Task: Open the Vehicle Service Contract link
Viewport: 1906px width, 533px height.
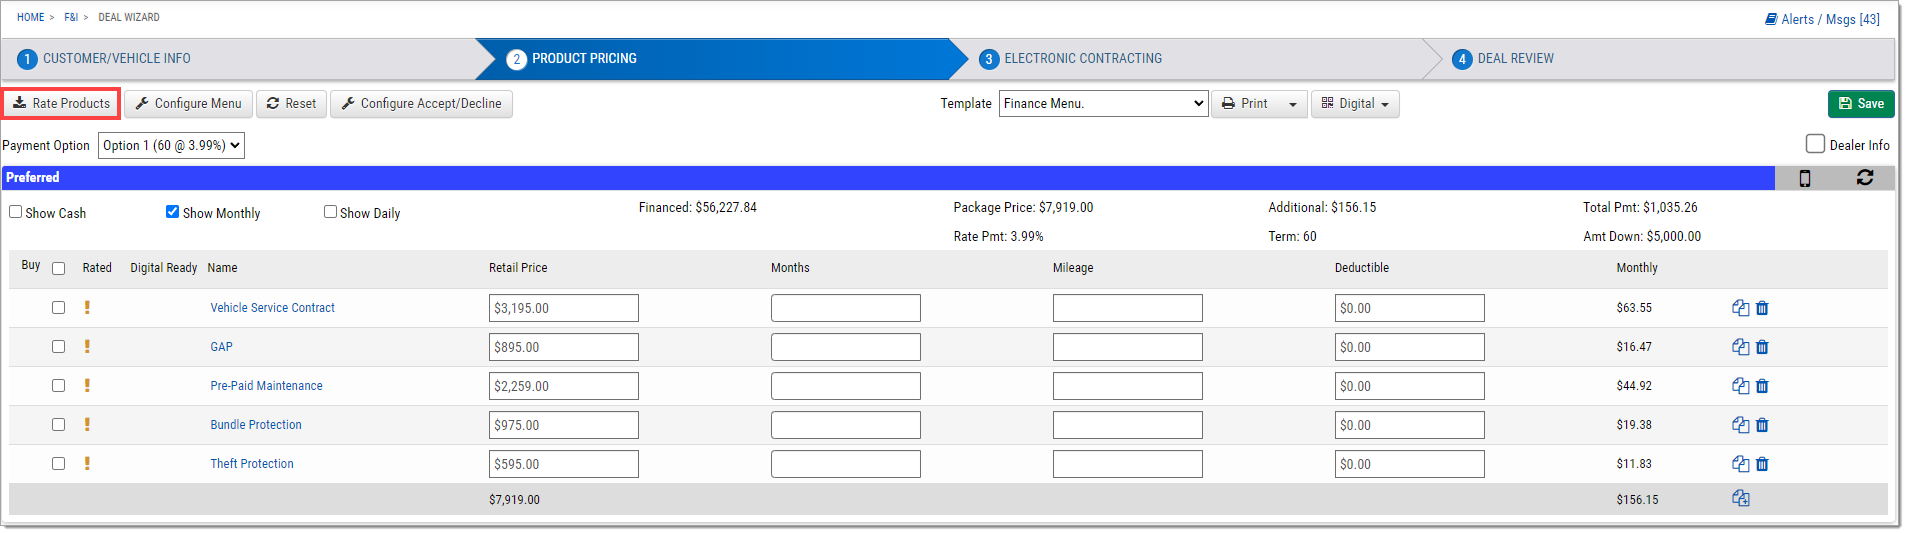Action: tap(272, 308)
